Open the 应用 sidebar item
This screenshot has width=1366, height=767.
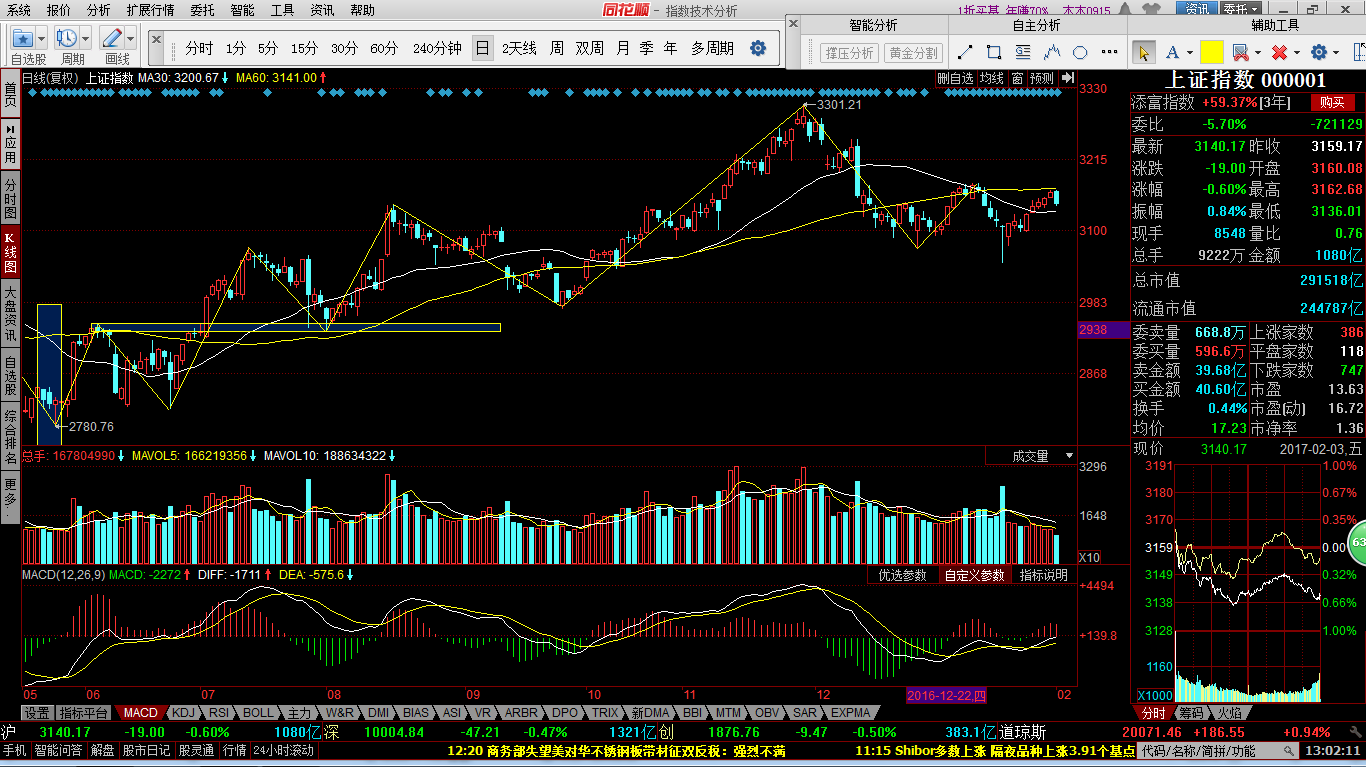10,144
